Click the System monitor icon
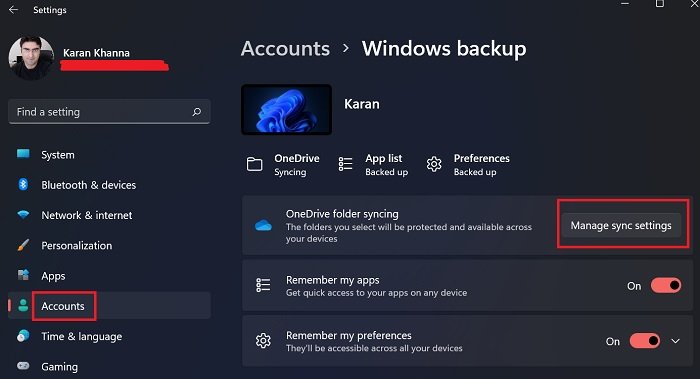Image resolution: width=700 pixels, height=379 pixels. tap(23, 154)
